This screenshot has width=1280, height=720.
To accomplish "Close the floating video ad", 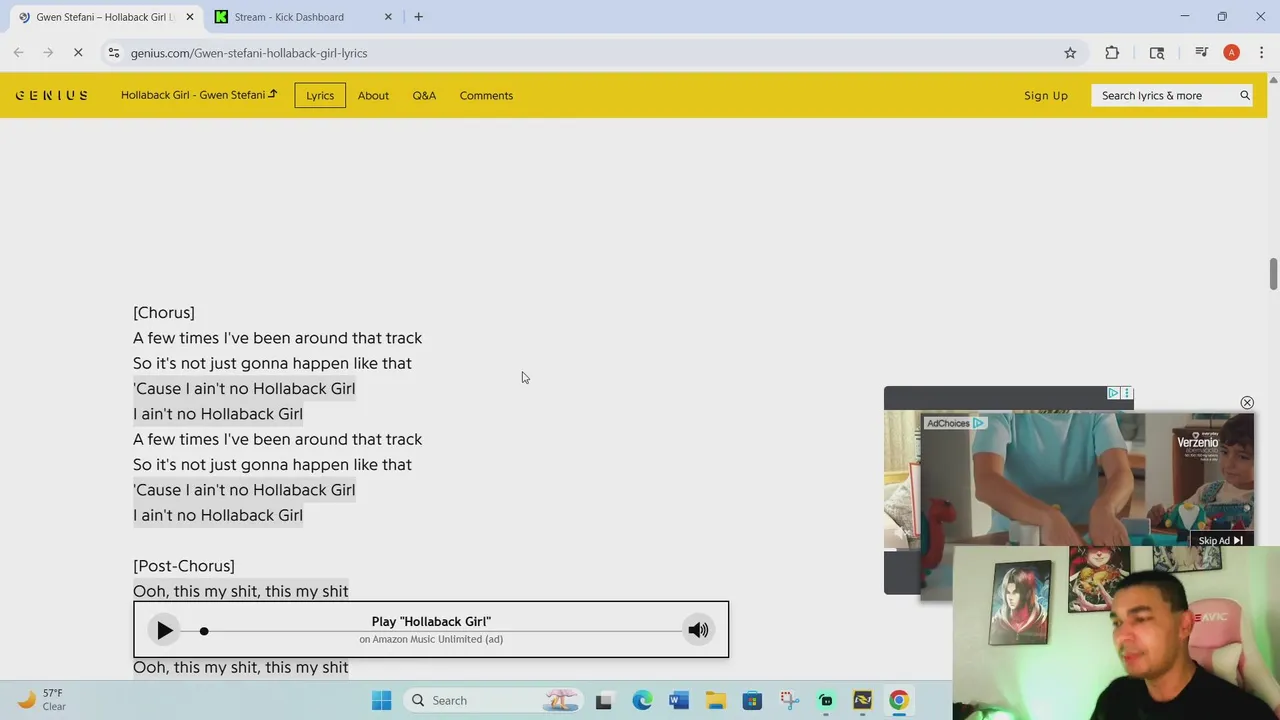I will (x=1247, y=403).
